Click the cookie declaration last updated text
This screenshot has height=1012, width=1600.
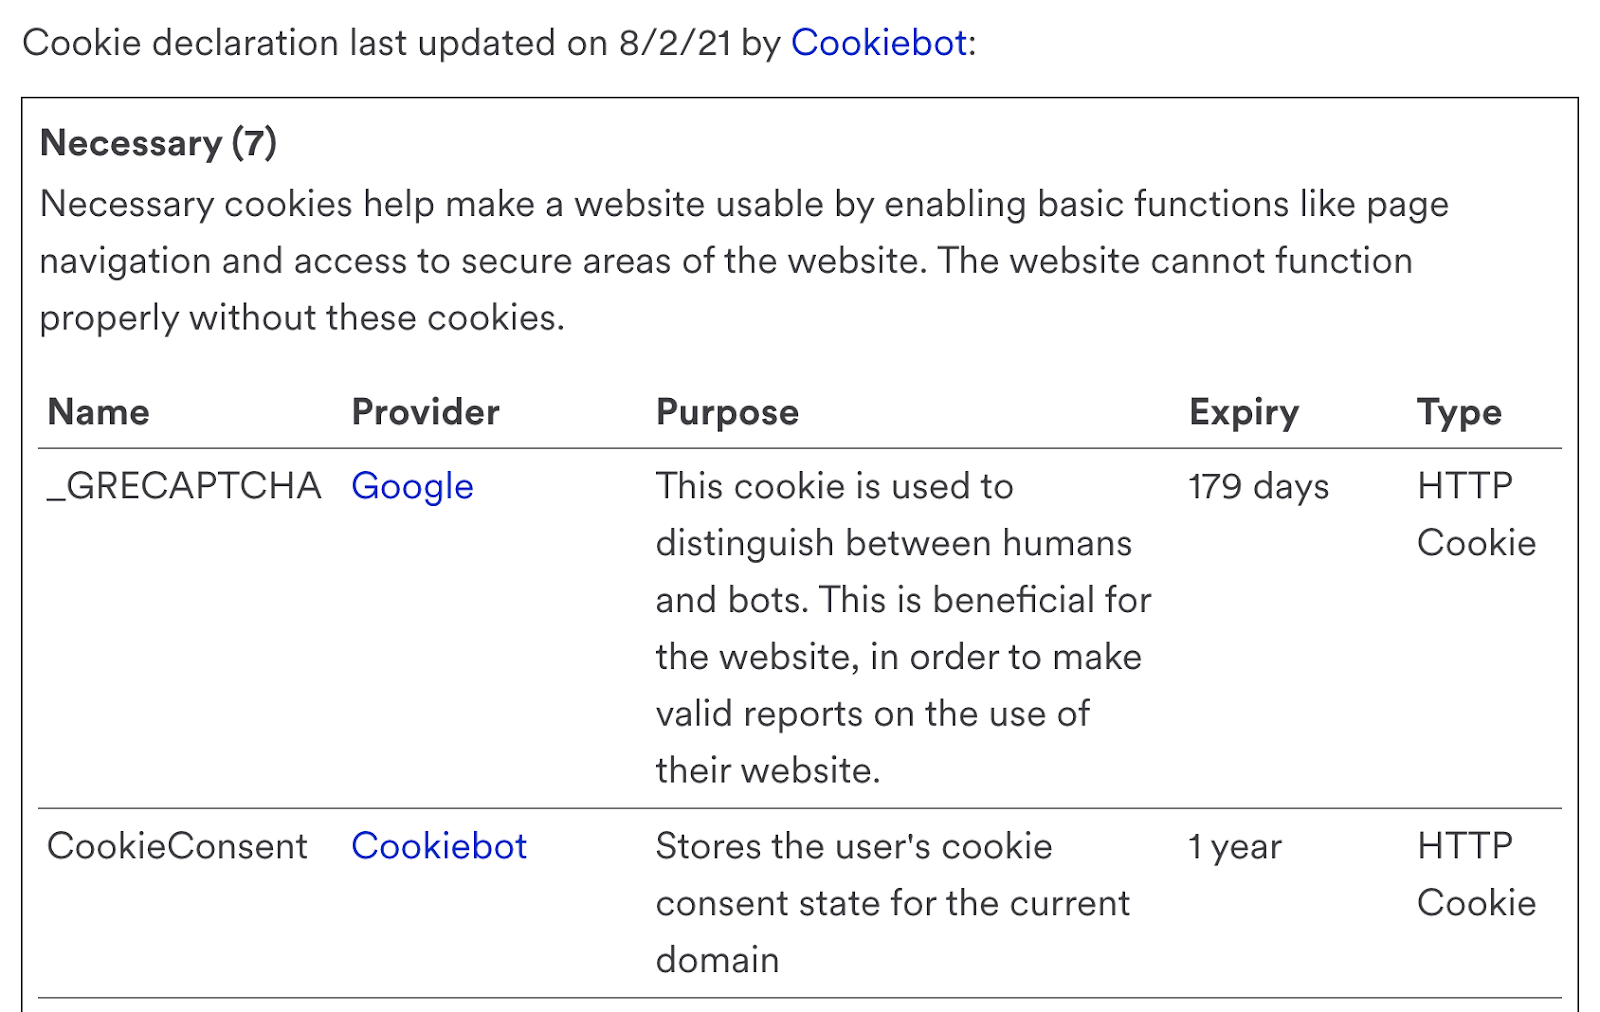coord(499,43)
